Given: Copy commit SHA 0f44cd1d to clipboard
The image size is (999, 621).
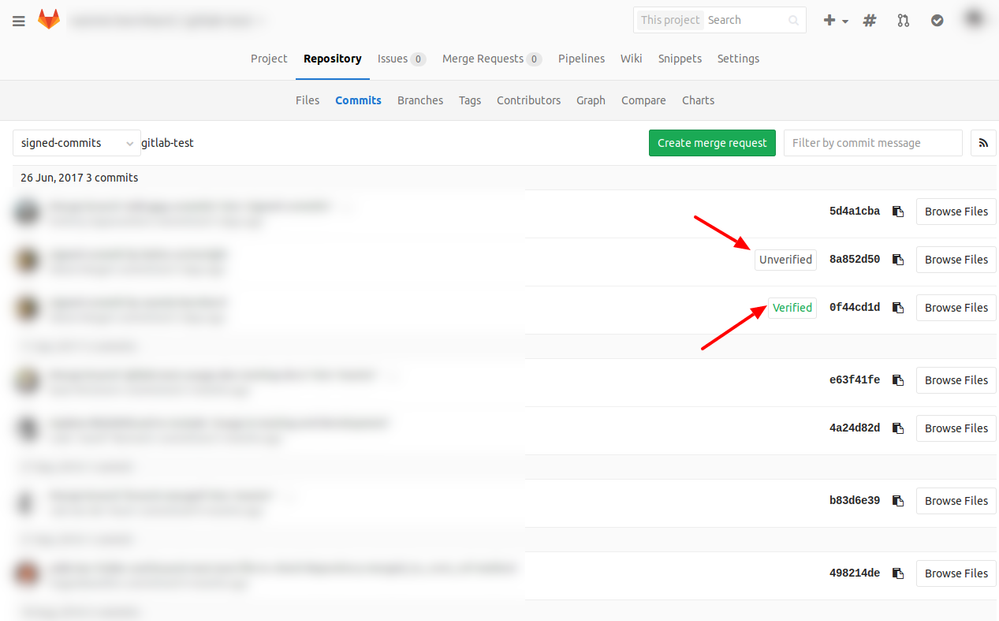Looking at the screenshot, I should [898, 308].
